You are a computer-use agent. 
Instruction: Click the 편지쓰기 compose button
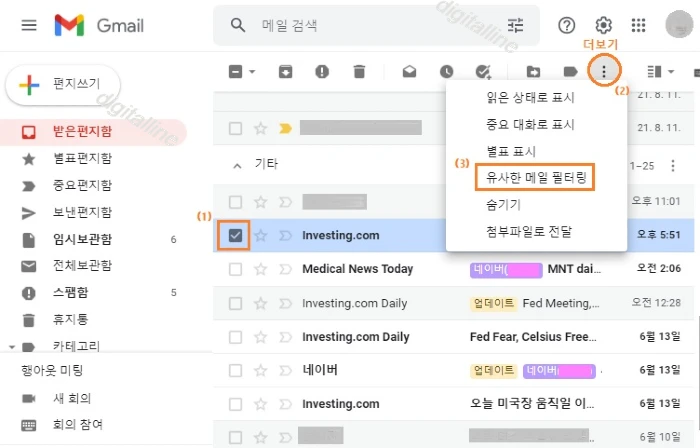63,84
